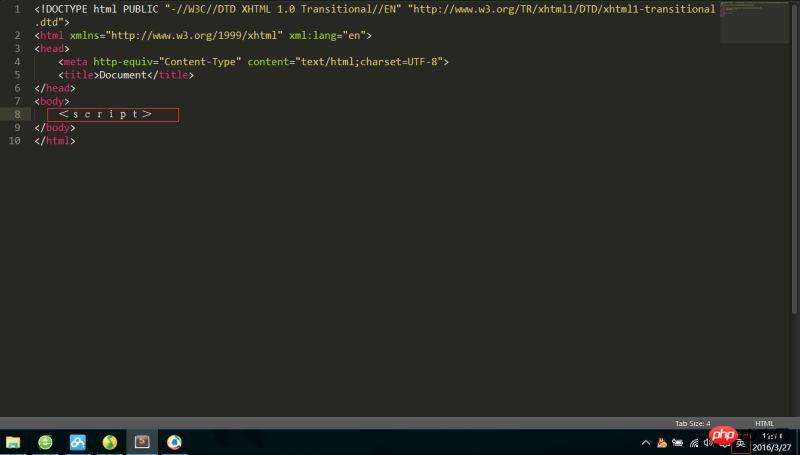Select line number 2 in gutter
800x455 pixels.
click(x=17, y=35)
